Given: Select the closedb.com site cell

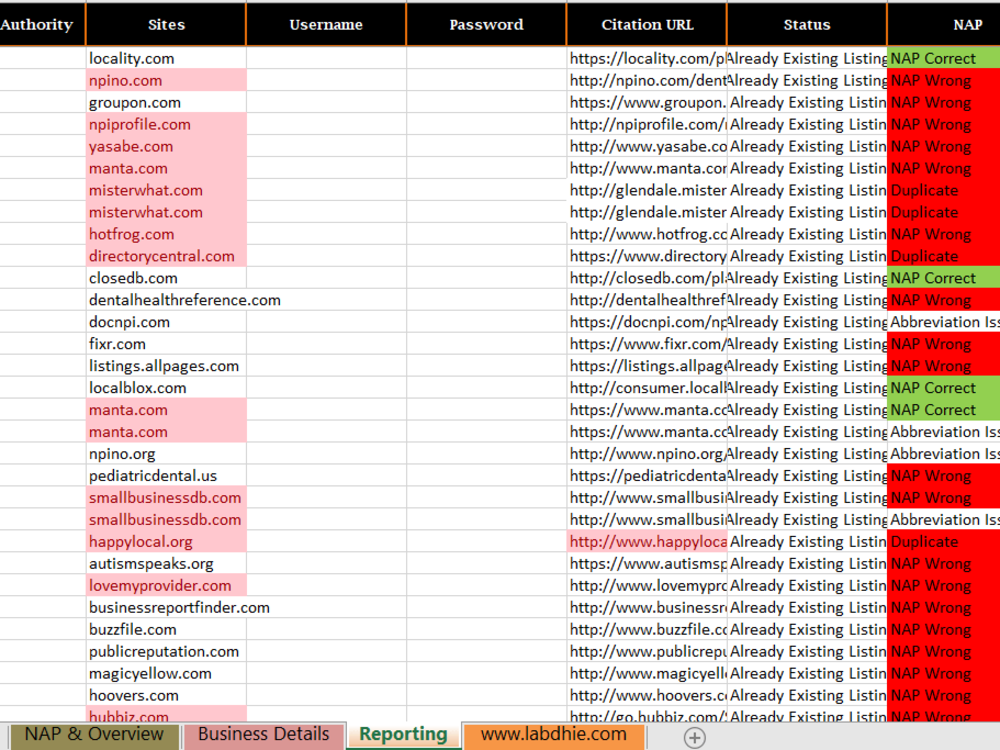Looking at the screenshot, I should pyautogui.click(x=166, y=278).
